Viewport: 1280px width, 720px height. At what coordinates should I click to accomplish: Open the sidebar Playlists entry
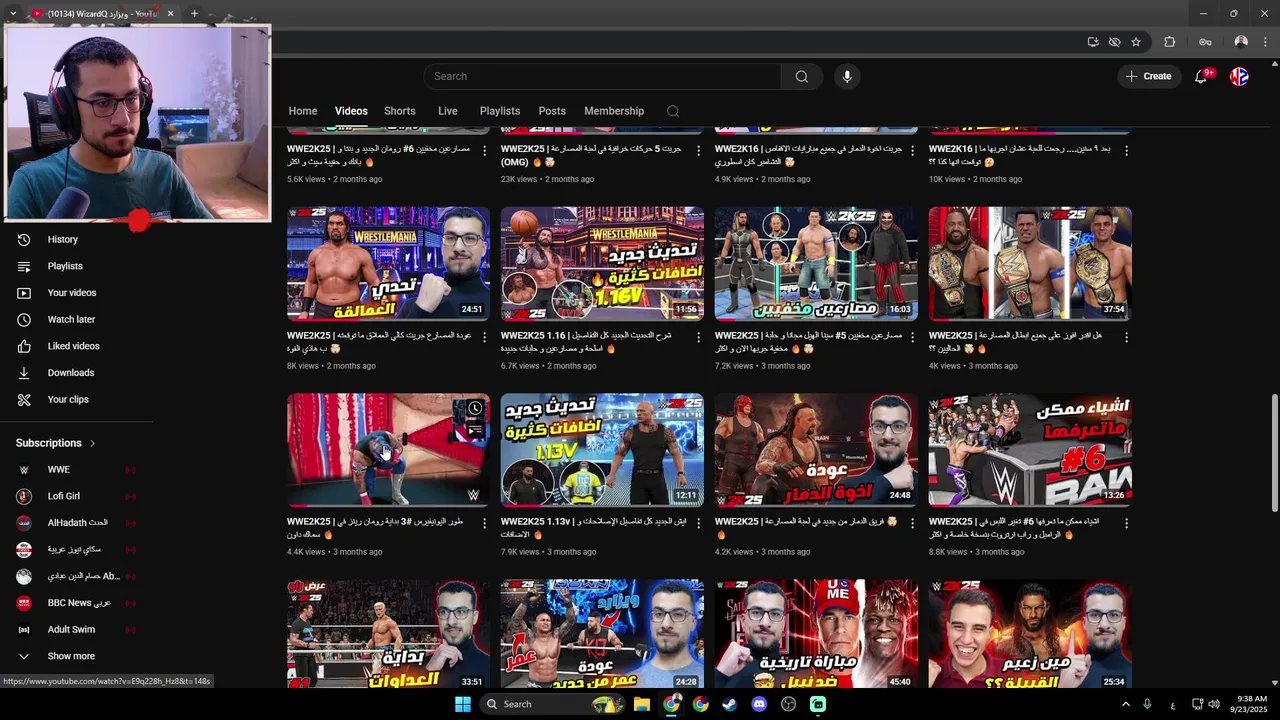click(x=65, y=266)
